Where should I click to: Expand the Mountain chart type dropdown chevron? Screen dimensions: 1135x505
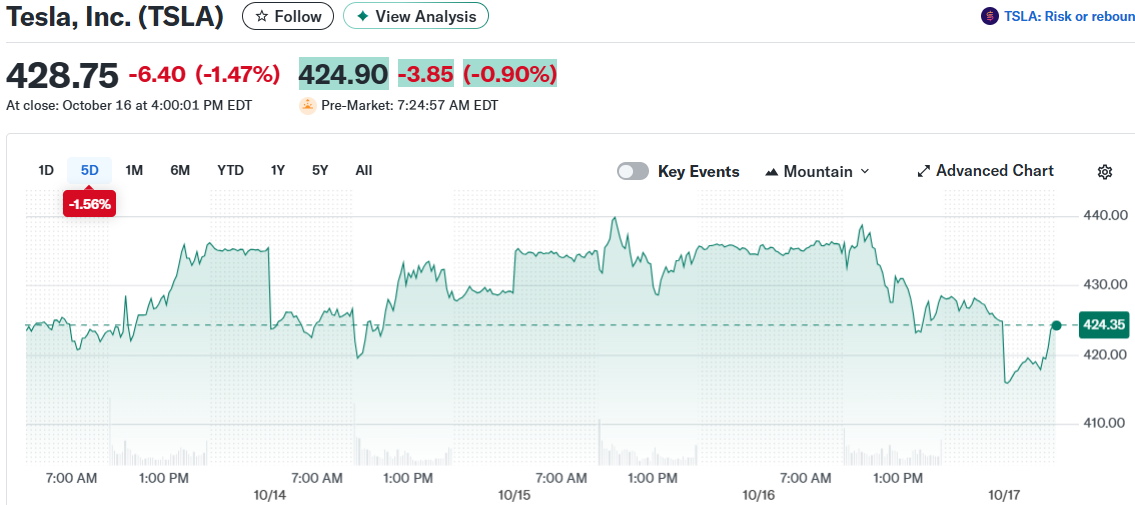[865, 171]
